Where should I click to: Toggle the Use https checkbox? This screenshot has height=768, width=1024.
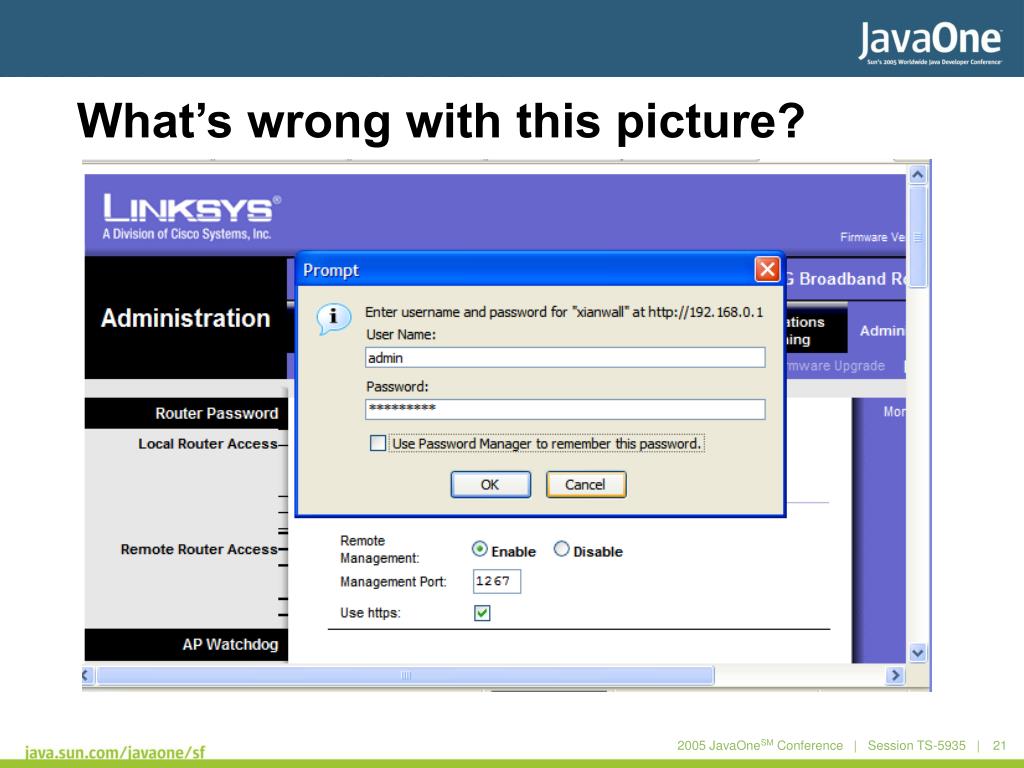(482, 613)
